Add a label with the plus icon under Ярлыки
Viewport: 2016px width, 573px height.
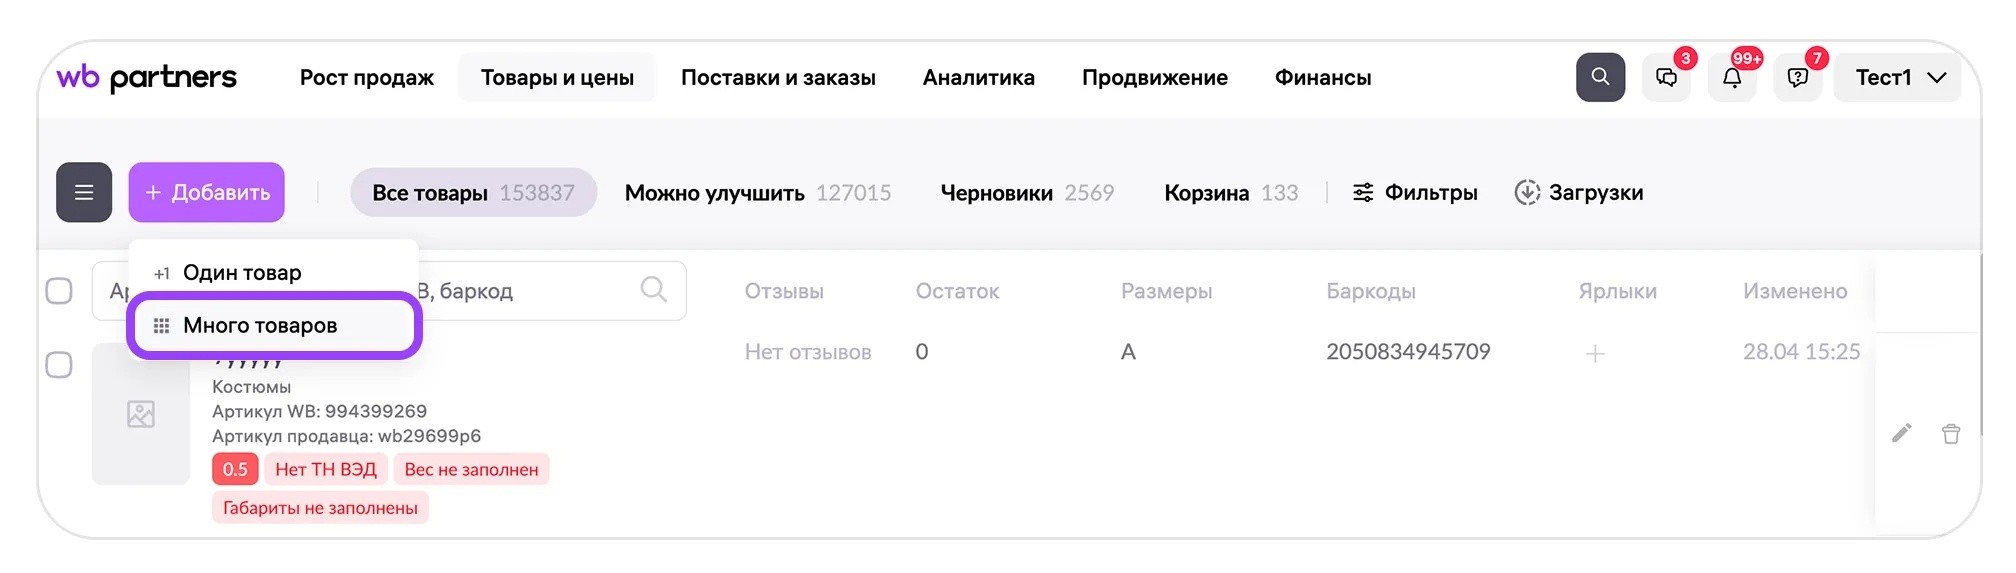1595,353
